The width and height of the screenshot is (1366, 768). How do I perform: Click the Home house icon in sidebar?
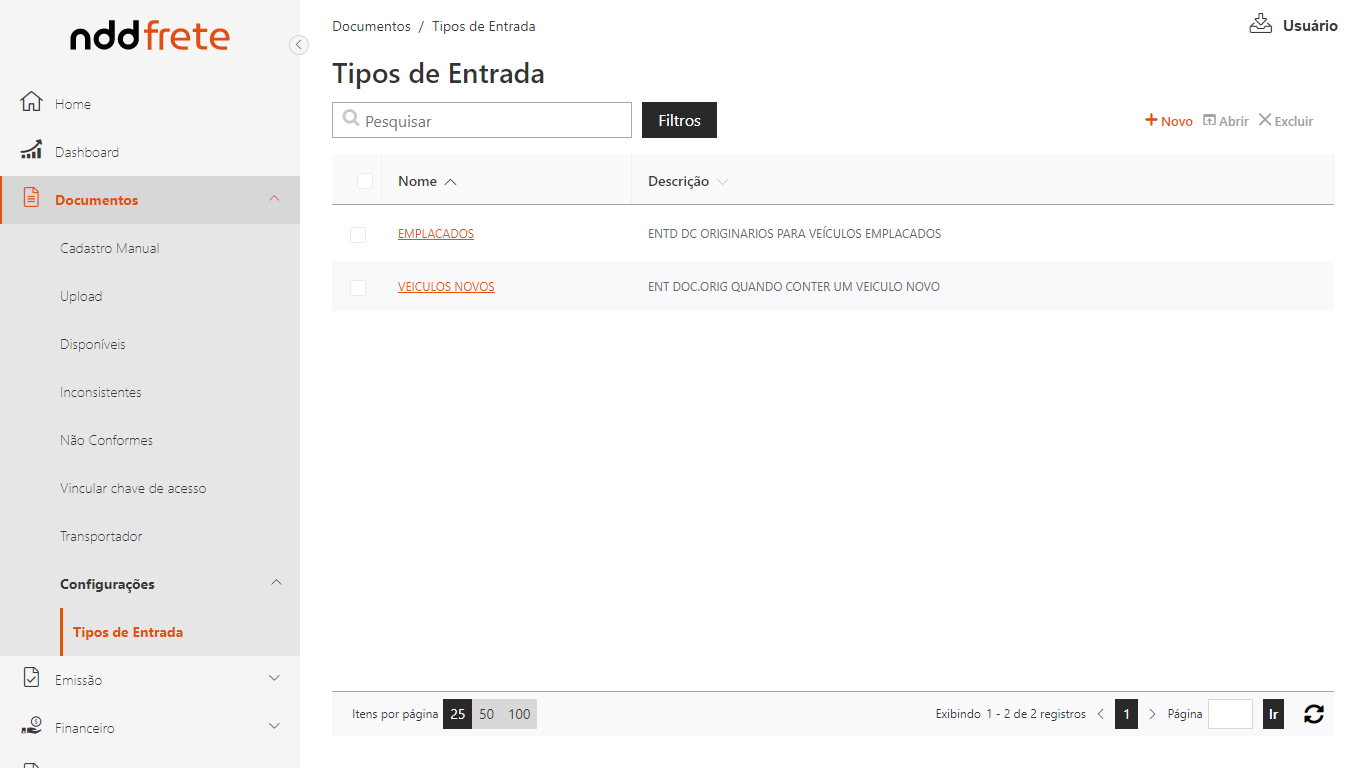tap(31, 102)
